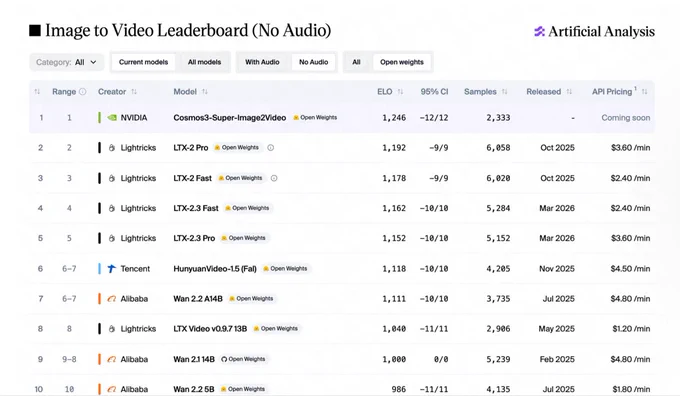The image size is (680, 396).
Task: Open the Wan 2.1 14B model
Action: pyautogui.click(x=194, y=359)
